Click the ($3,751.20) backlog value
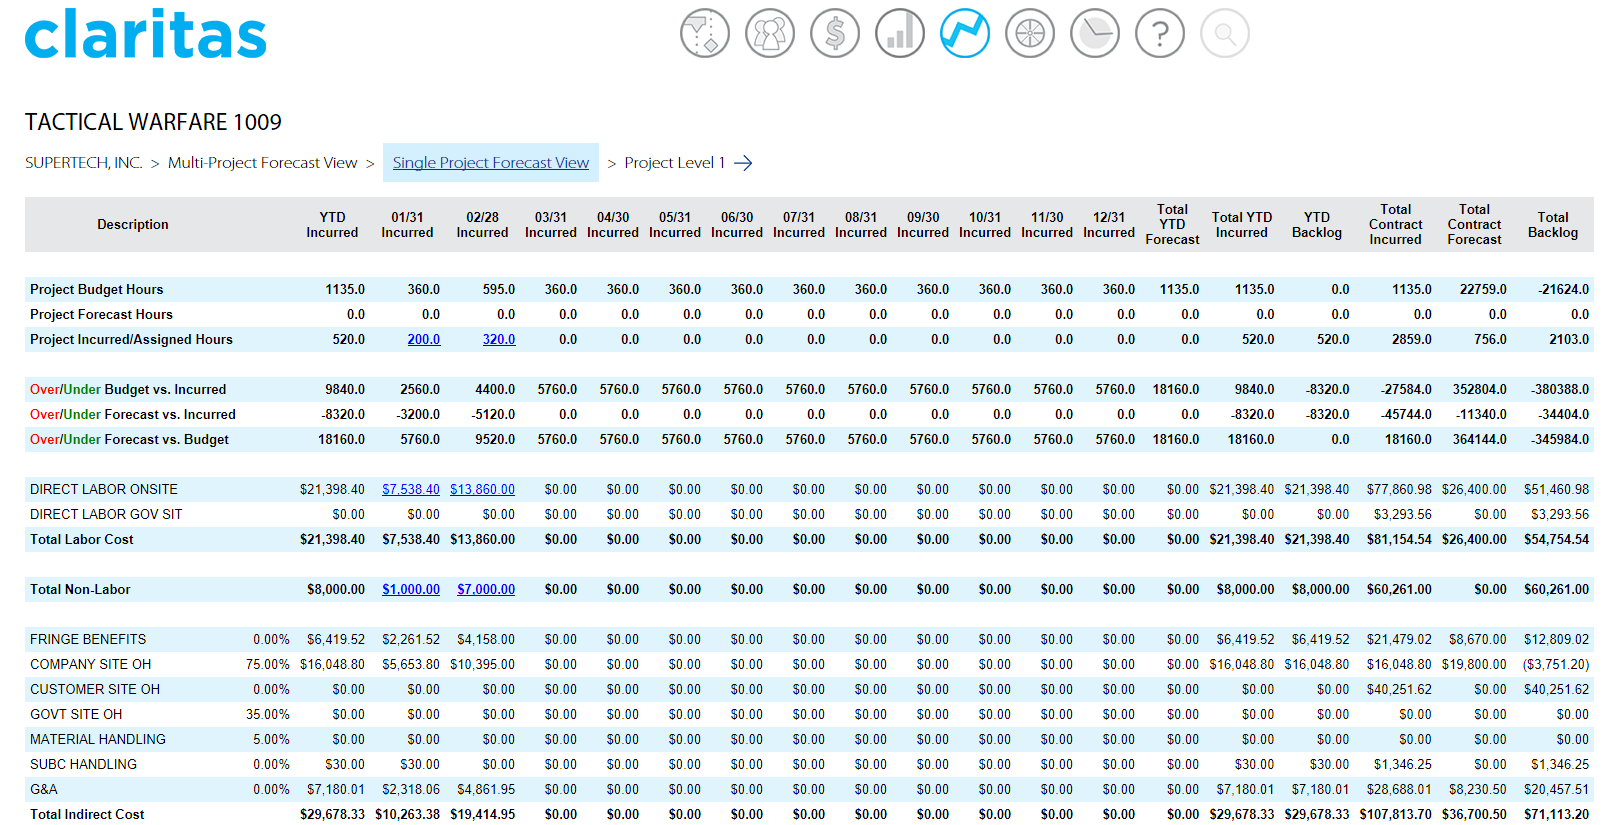 point(1556,664)
